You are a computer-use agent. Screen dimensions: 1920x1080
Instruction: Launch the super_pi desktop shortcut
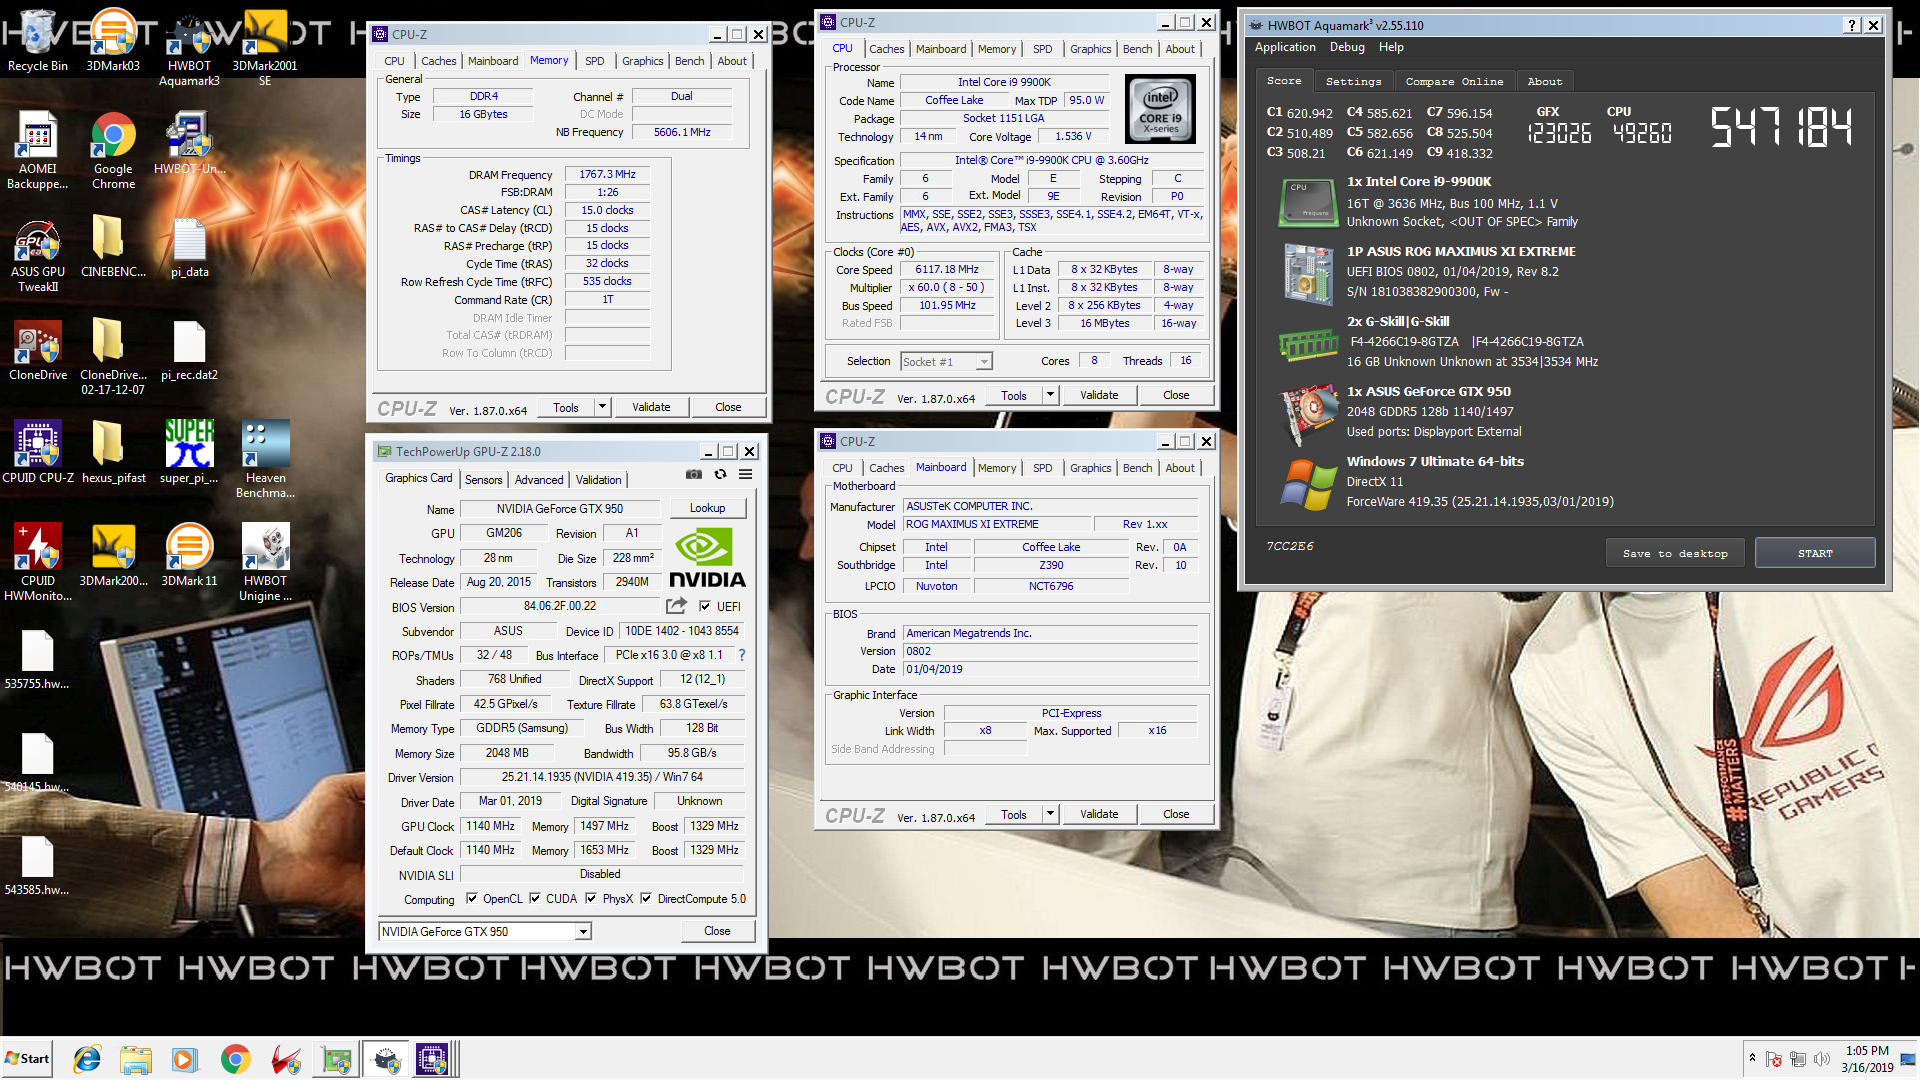click(189, 453)
